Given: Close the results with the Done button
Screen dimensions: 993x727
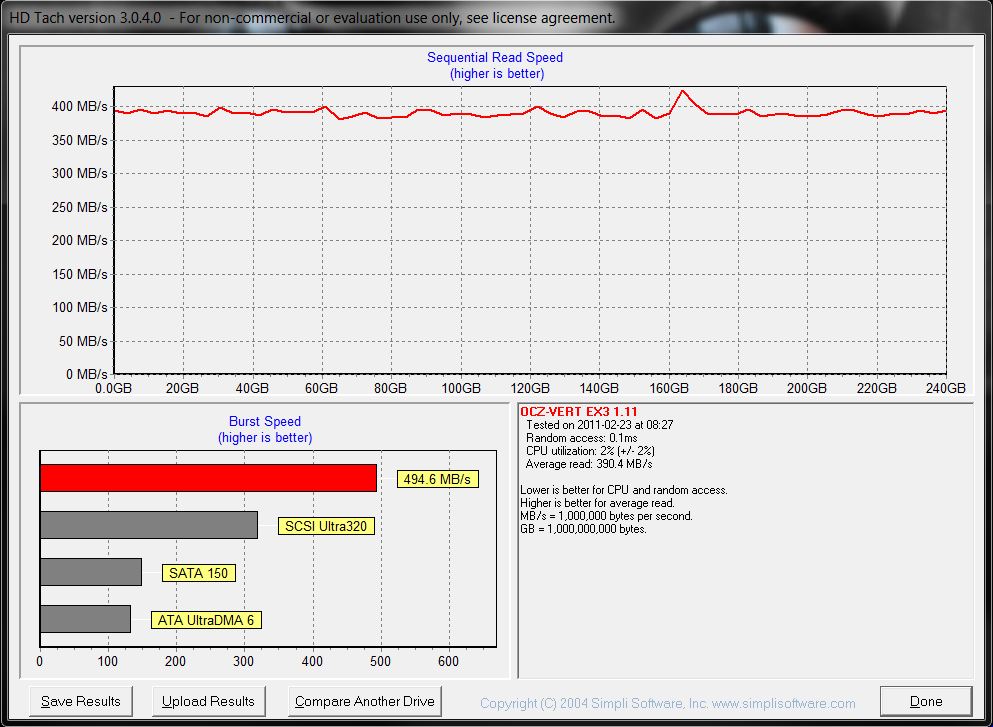Looking at the screenshot, I should (925, 701).
